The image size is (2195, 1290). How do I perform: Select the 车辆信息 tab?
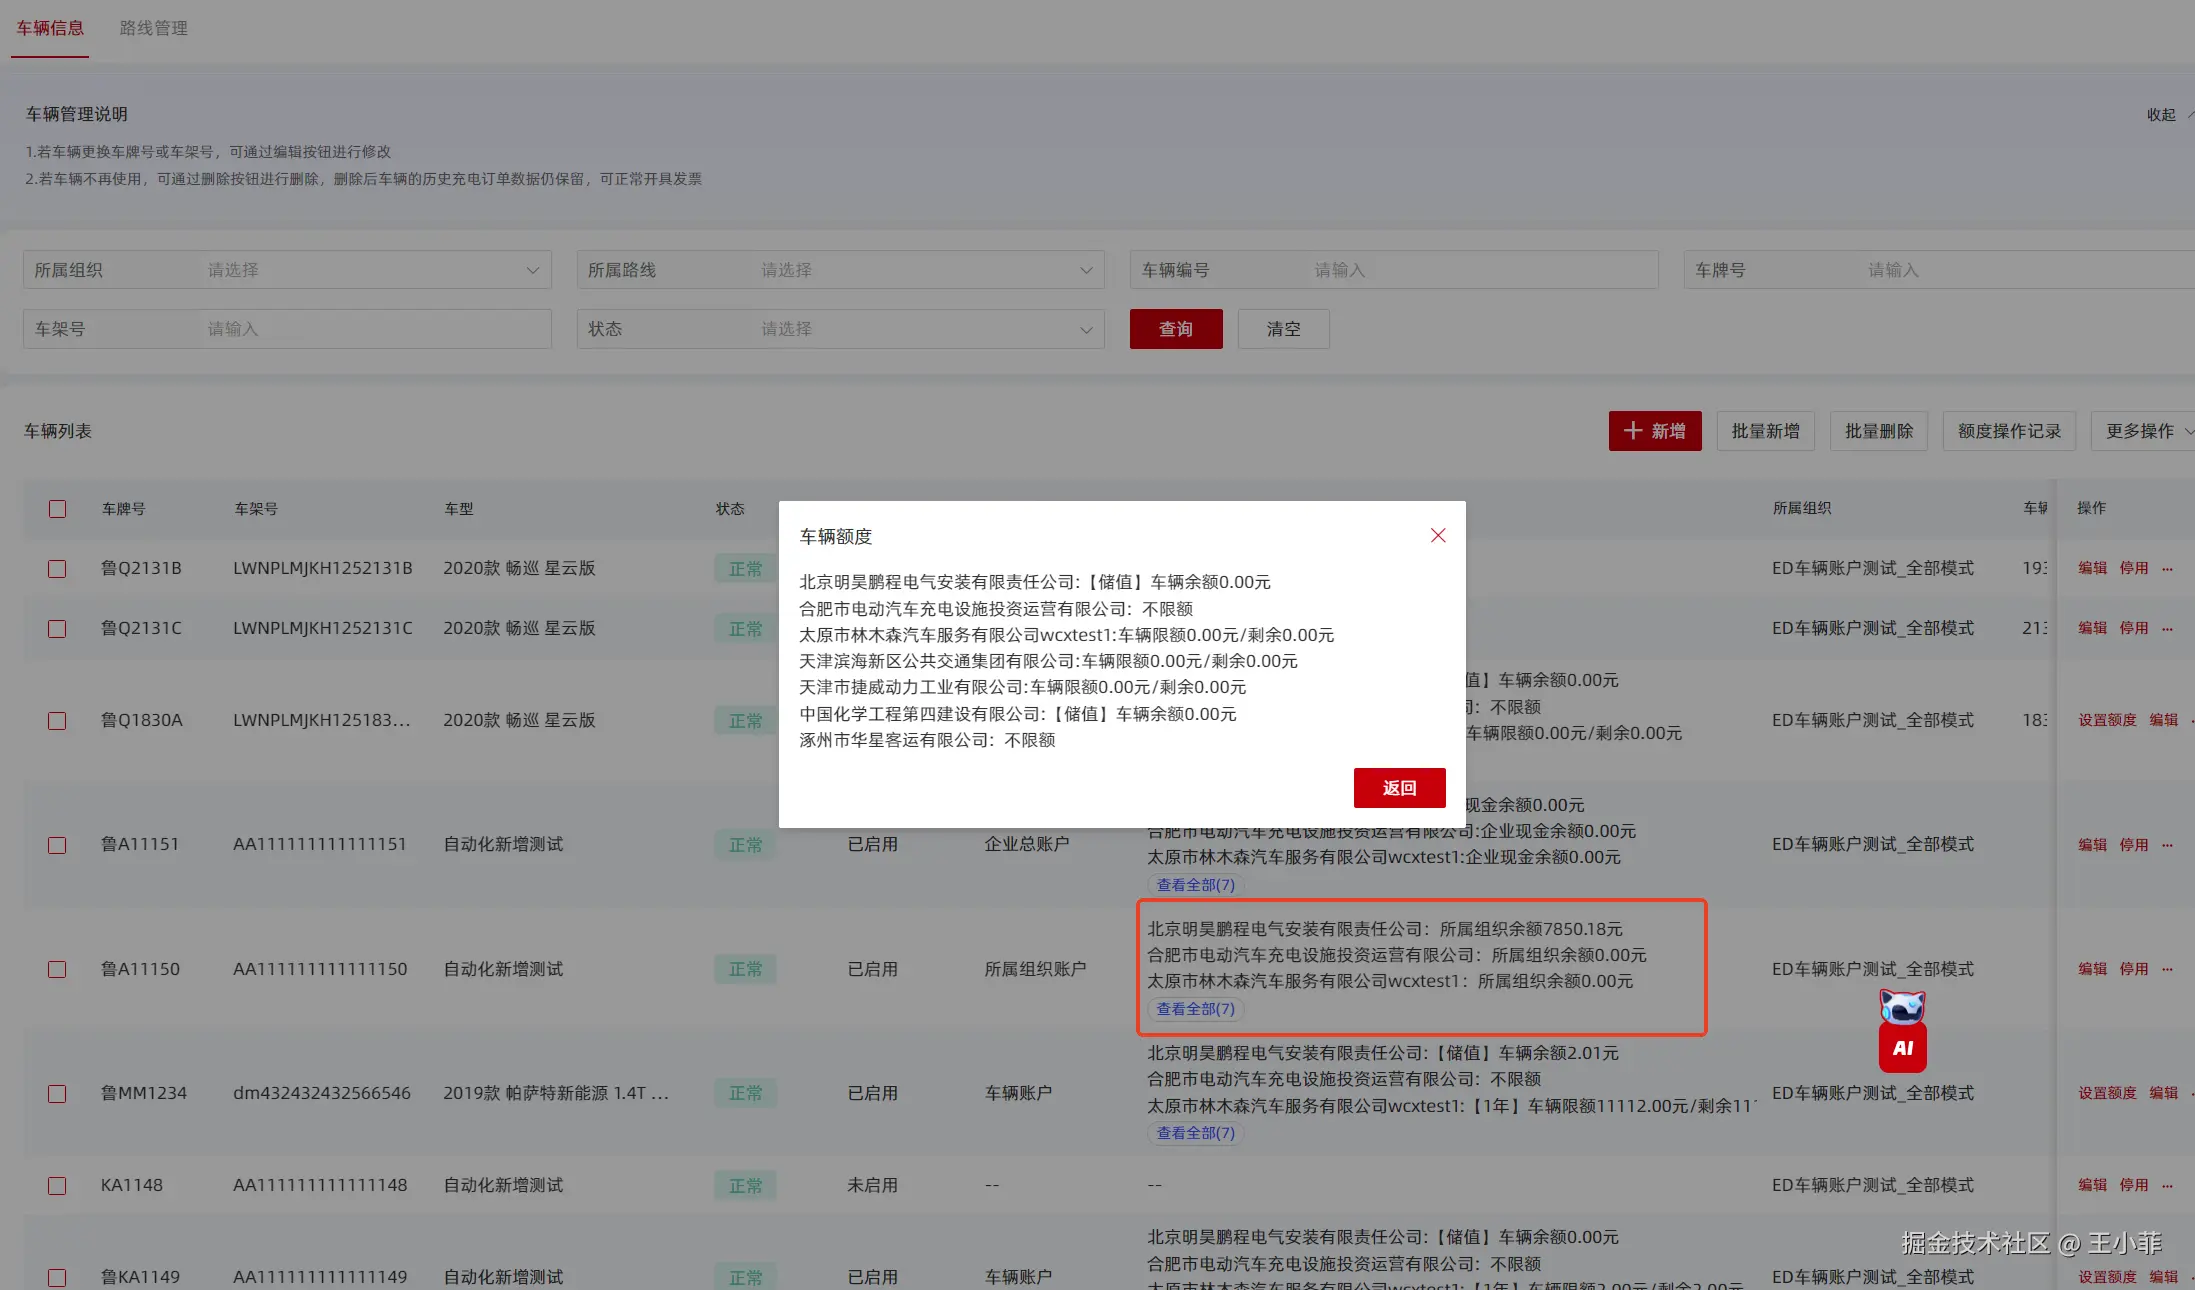coord(50,28)
